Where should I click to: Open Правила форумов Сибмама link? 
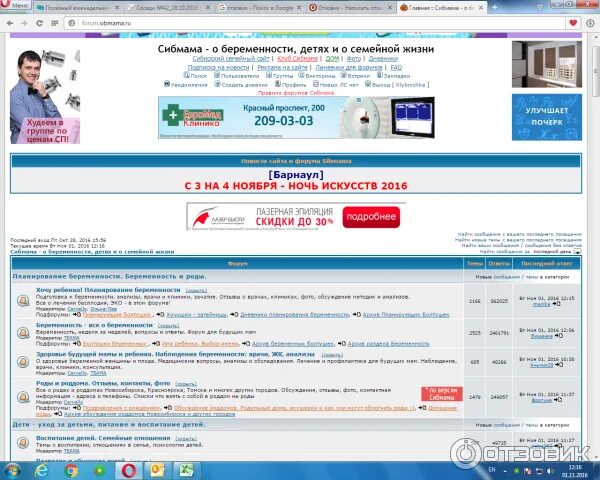pyautogui.click(x=296, y=93)
